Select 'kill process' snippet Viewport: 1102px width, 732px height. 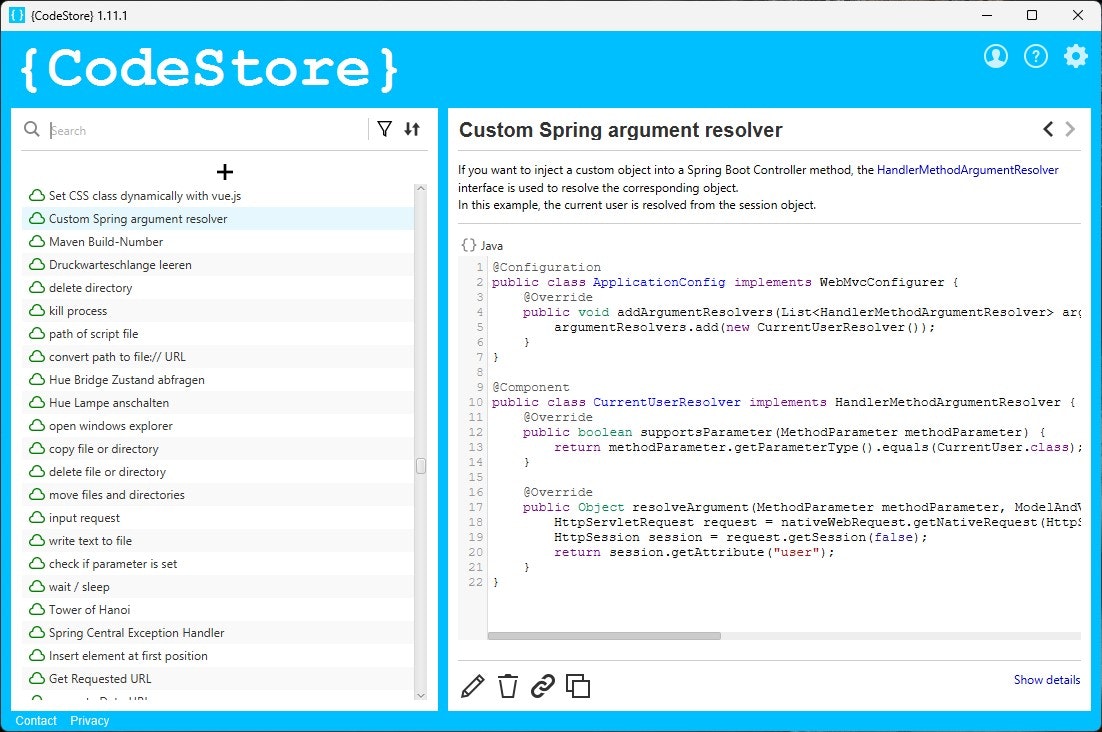[x=218, y=311]
